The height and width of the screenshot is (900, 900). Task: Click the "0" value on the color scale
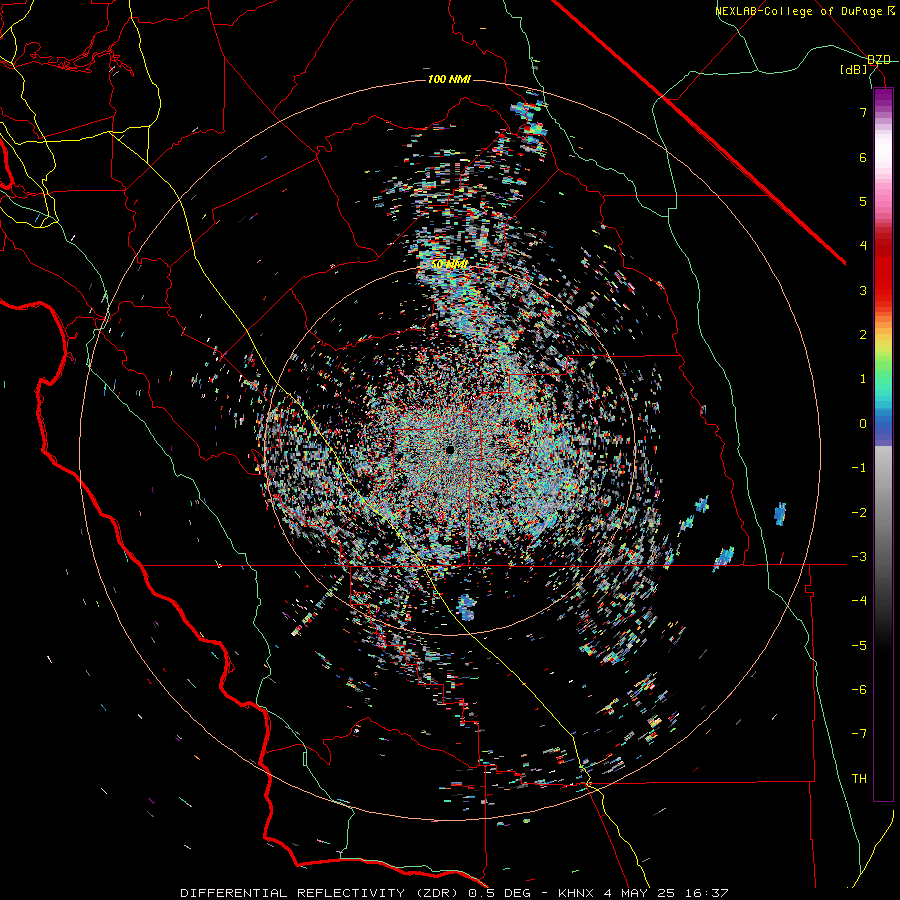863,424
